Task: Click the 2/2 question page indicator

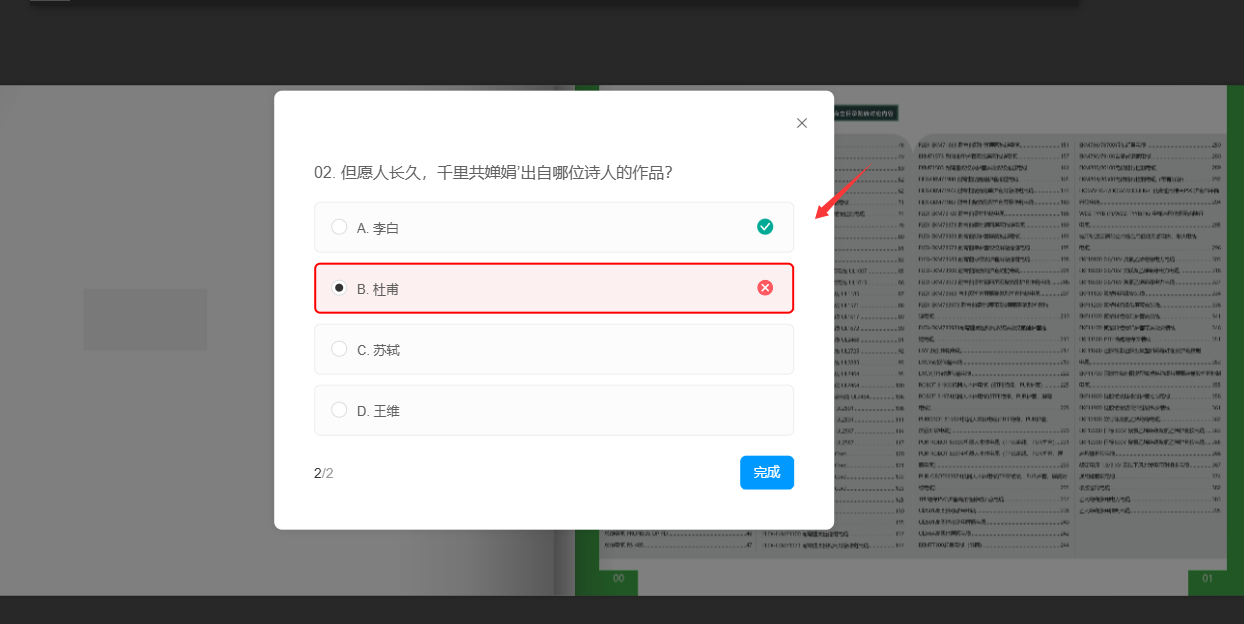Action: tap(323, 473)
